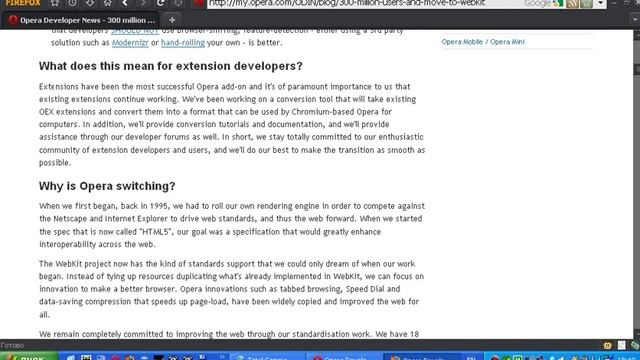Viewport: 640px width, 360px height.
Task: Click the red Opera site favicon in address bar
Action: coord(199,3)
